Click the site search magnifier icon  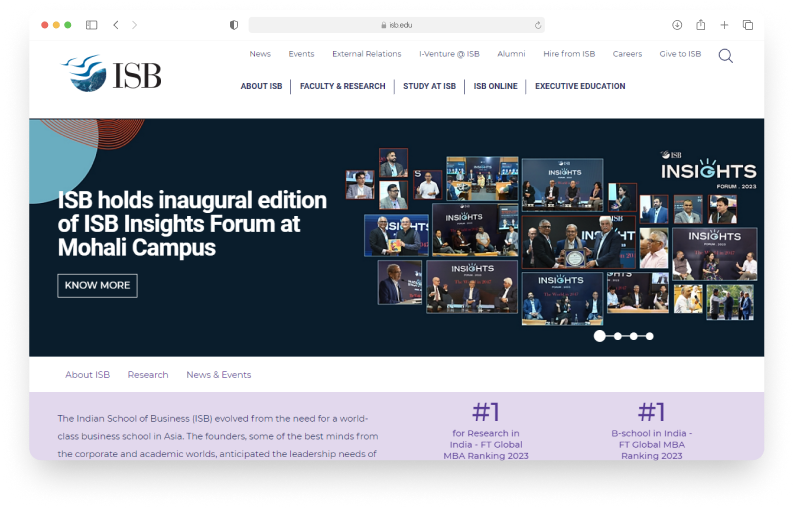726,56
